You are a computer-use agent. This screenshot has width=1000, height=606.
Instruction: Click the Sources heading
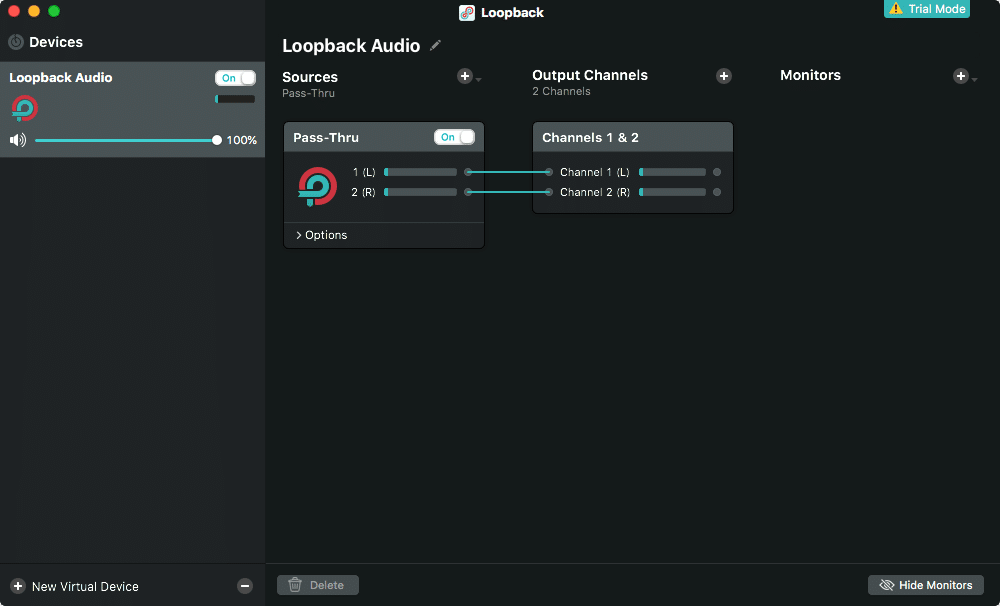(310, 77)
